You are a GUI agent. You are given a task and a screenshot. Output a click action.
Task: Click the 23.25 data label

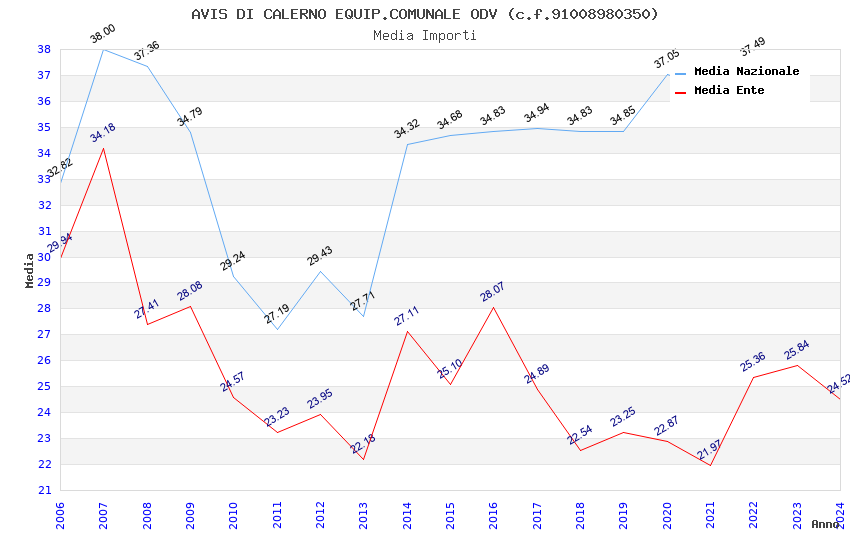pos(622,417)
